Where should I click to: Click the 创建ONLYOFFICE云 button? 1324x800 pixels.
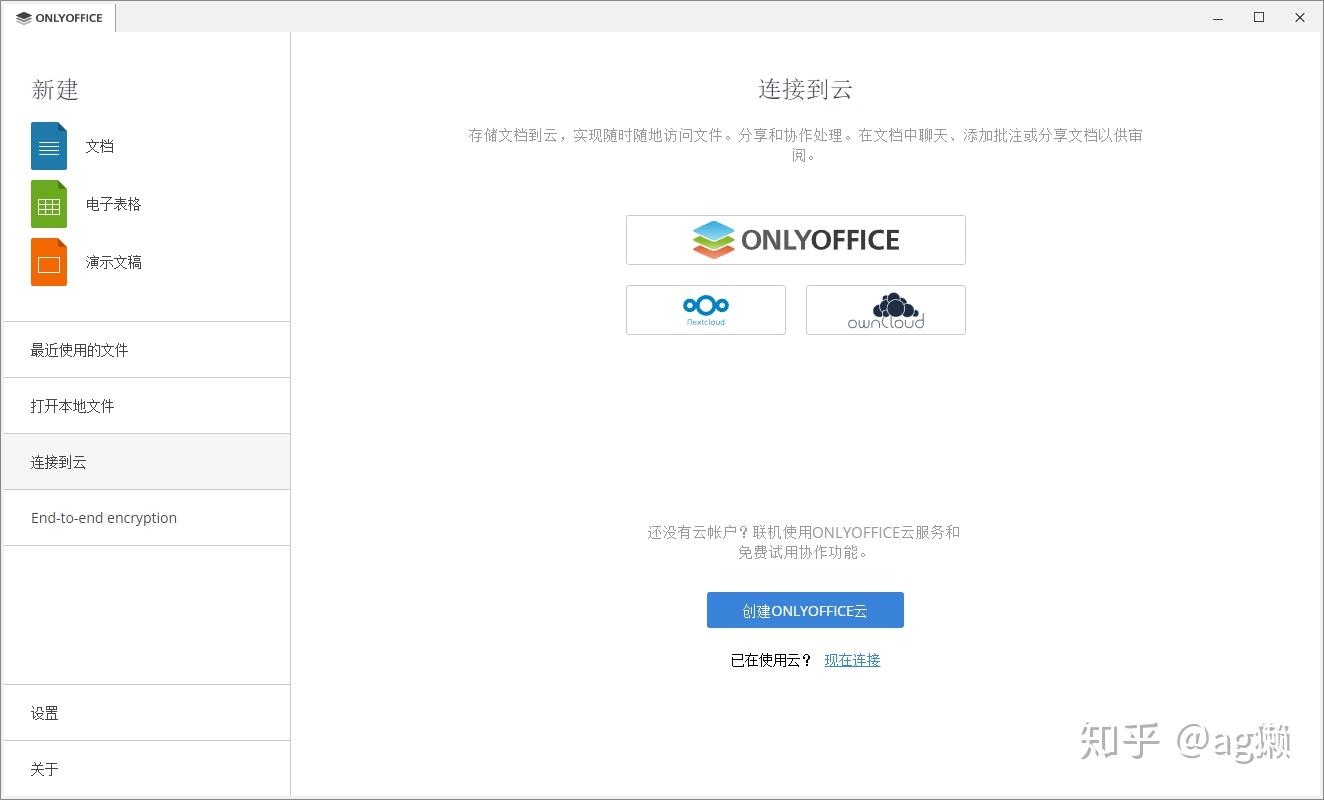pos(805,610)
